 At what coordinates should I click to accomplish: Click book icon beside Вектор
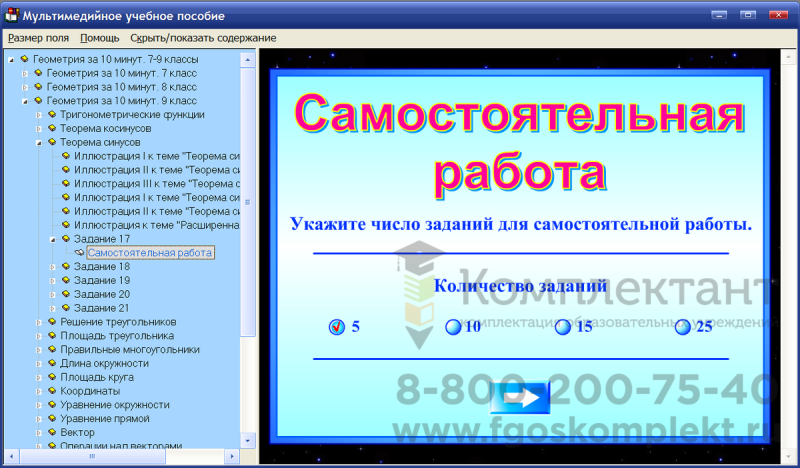tap(52, 431)
